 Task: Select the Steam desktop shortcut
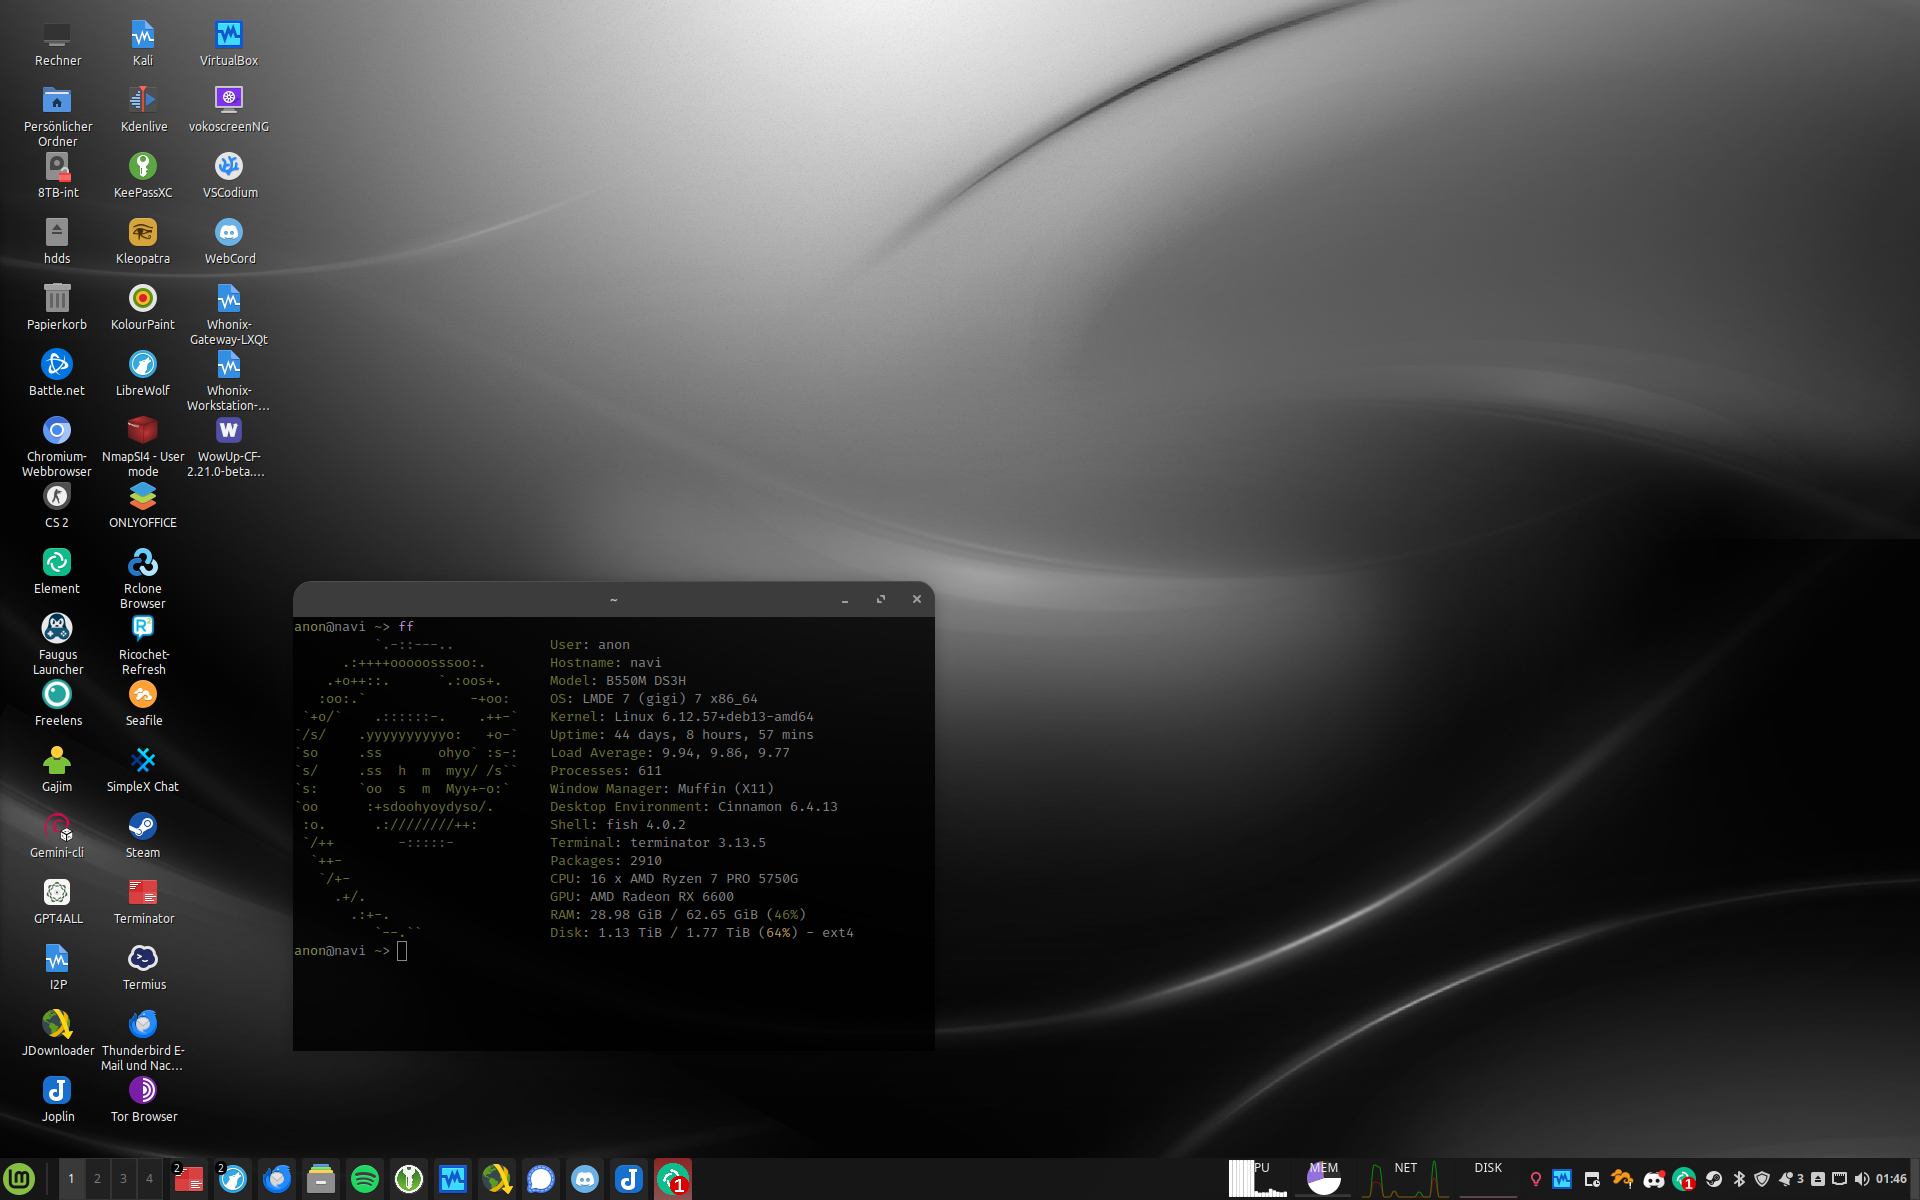(143, 827)
